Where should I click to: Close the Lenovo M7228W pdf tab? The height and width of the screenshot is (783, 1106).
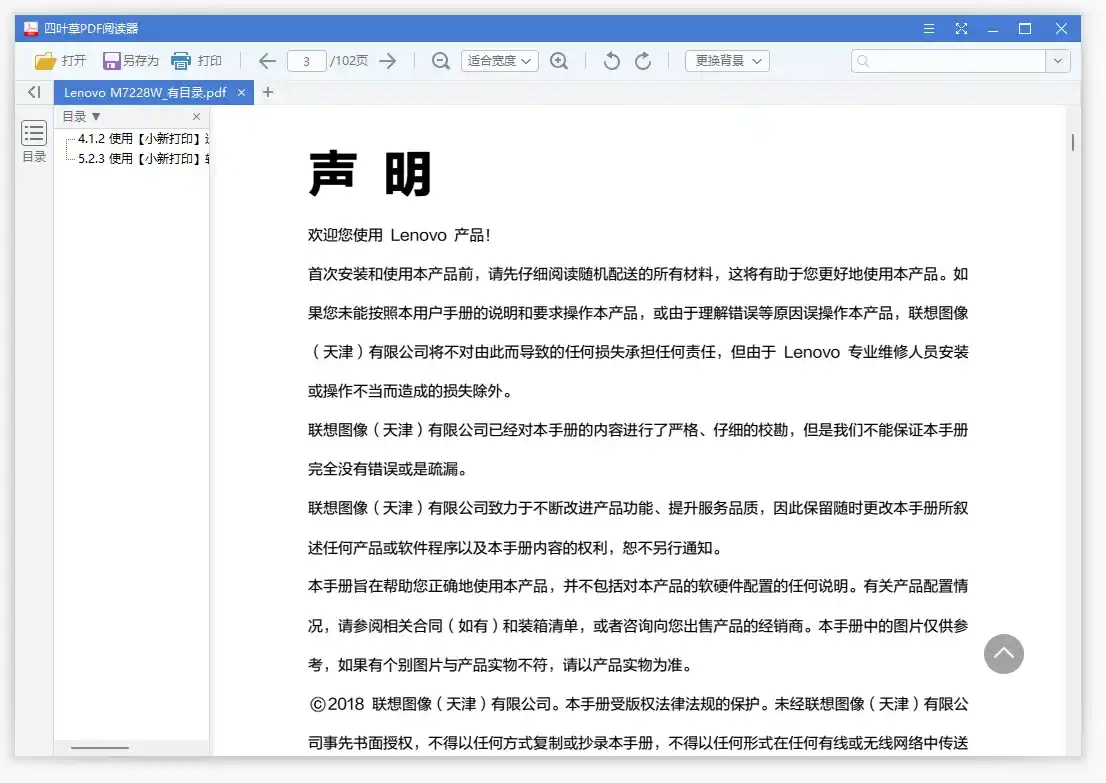(x=241, y=92)
